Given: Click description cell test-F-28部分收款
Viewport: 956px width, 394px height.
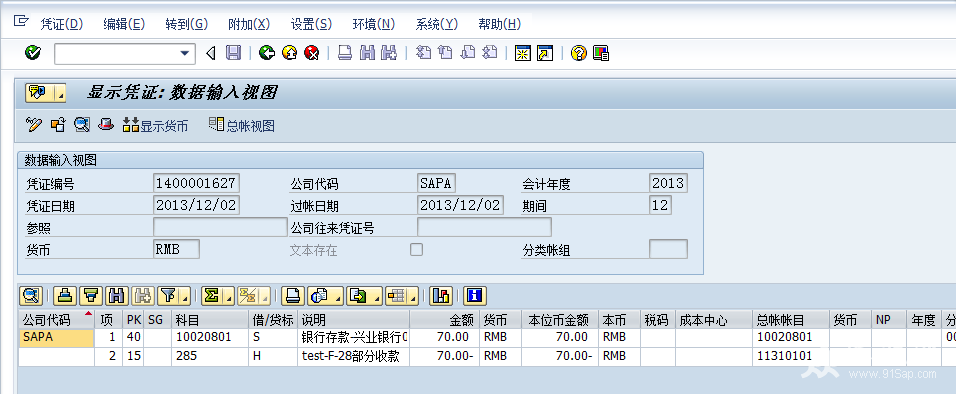Looking at the screenshot, I should coord(354,356).
